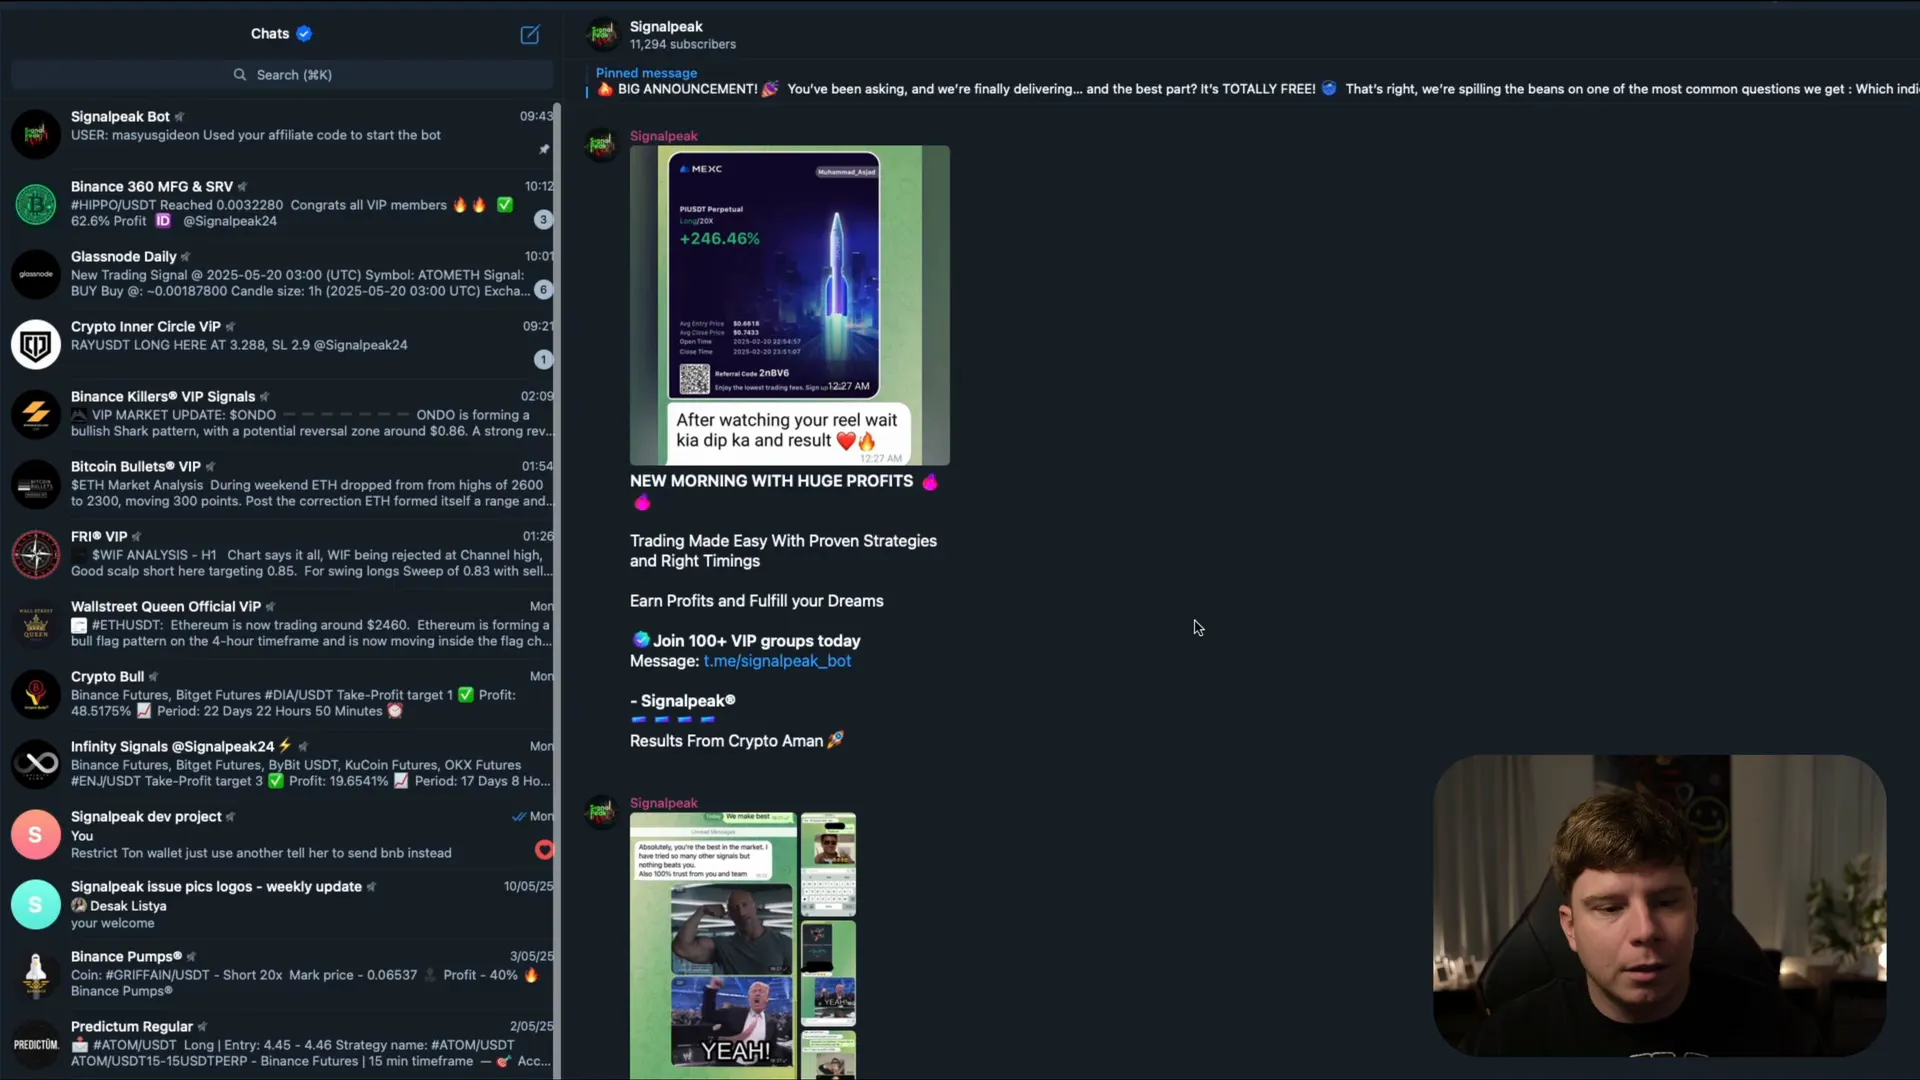
Task: Open the Pinned message banner
Action: click(x=1252, y=81)
